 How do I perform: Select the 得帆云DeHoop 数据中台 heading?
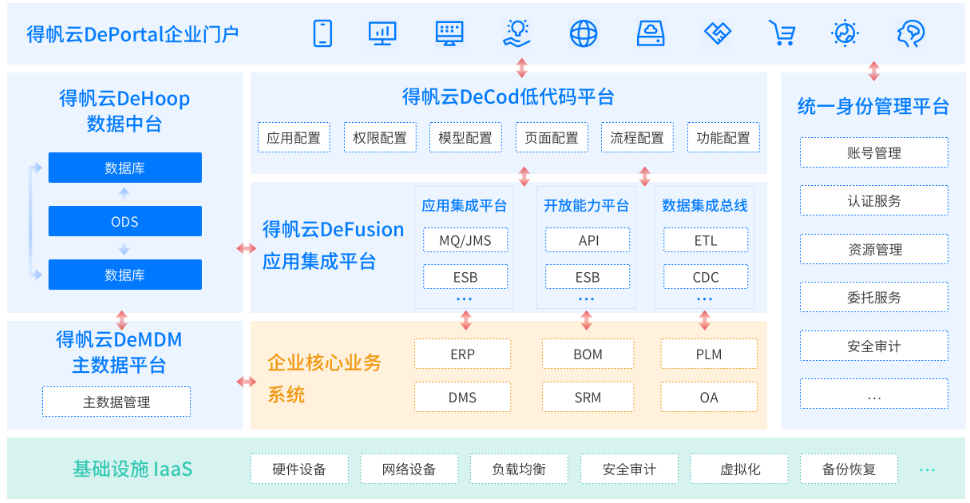pos(124,111)
